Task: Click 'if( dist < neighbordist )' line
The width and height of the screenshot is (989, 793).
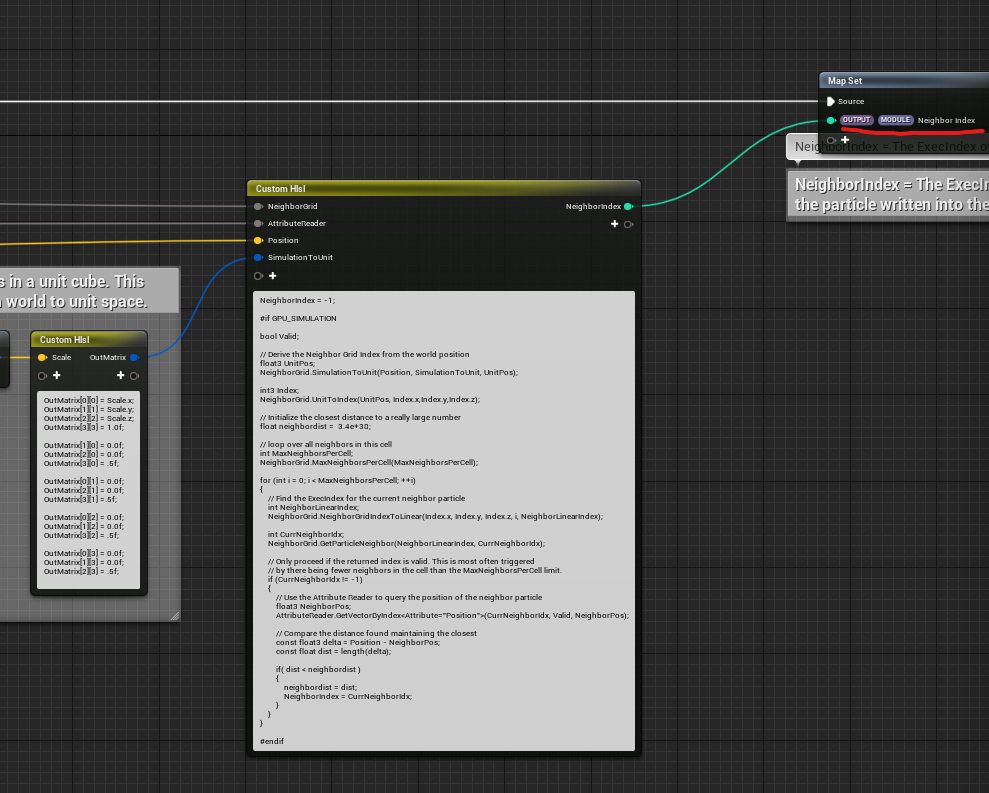Action: 318,669
